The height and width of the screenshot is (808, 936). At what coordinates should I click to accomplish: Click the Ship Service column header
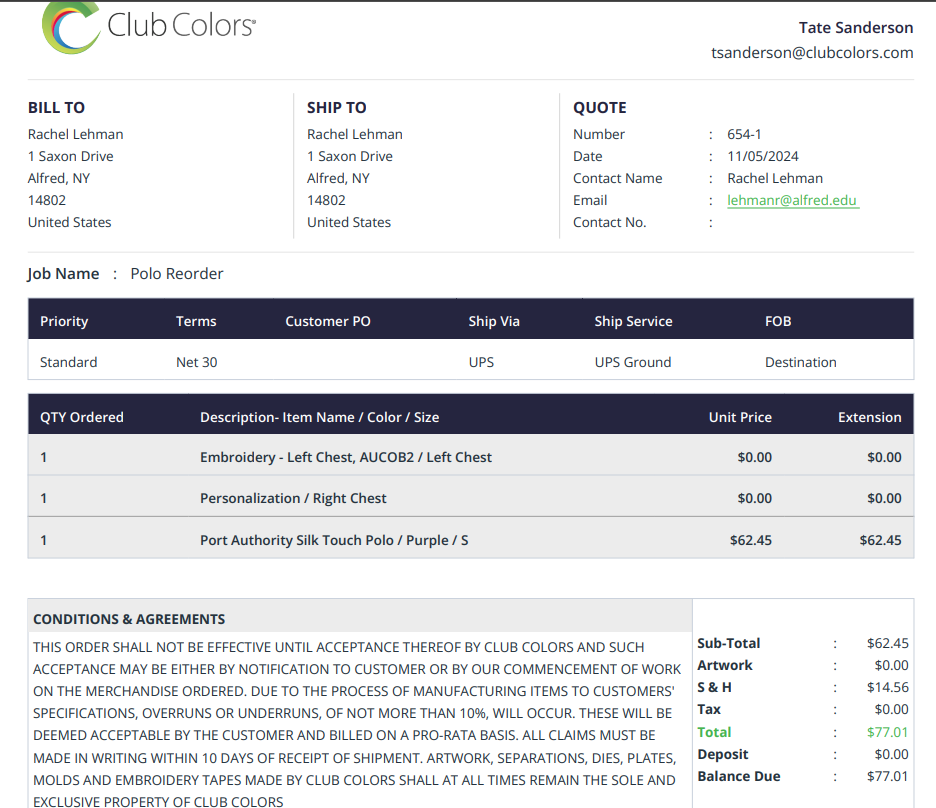pos(633,321)
